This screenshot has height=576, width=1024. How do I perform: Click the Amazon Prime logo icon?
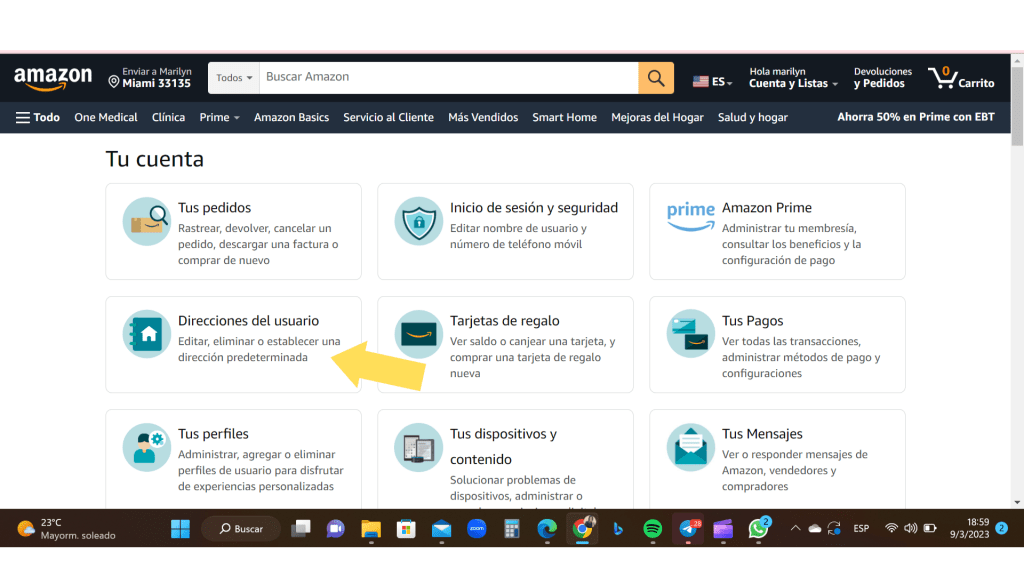[x=690, y=216]
